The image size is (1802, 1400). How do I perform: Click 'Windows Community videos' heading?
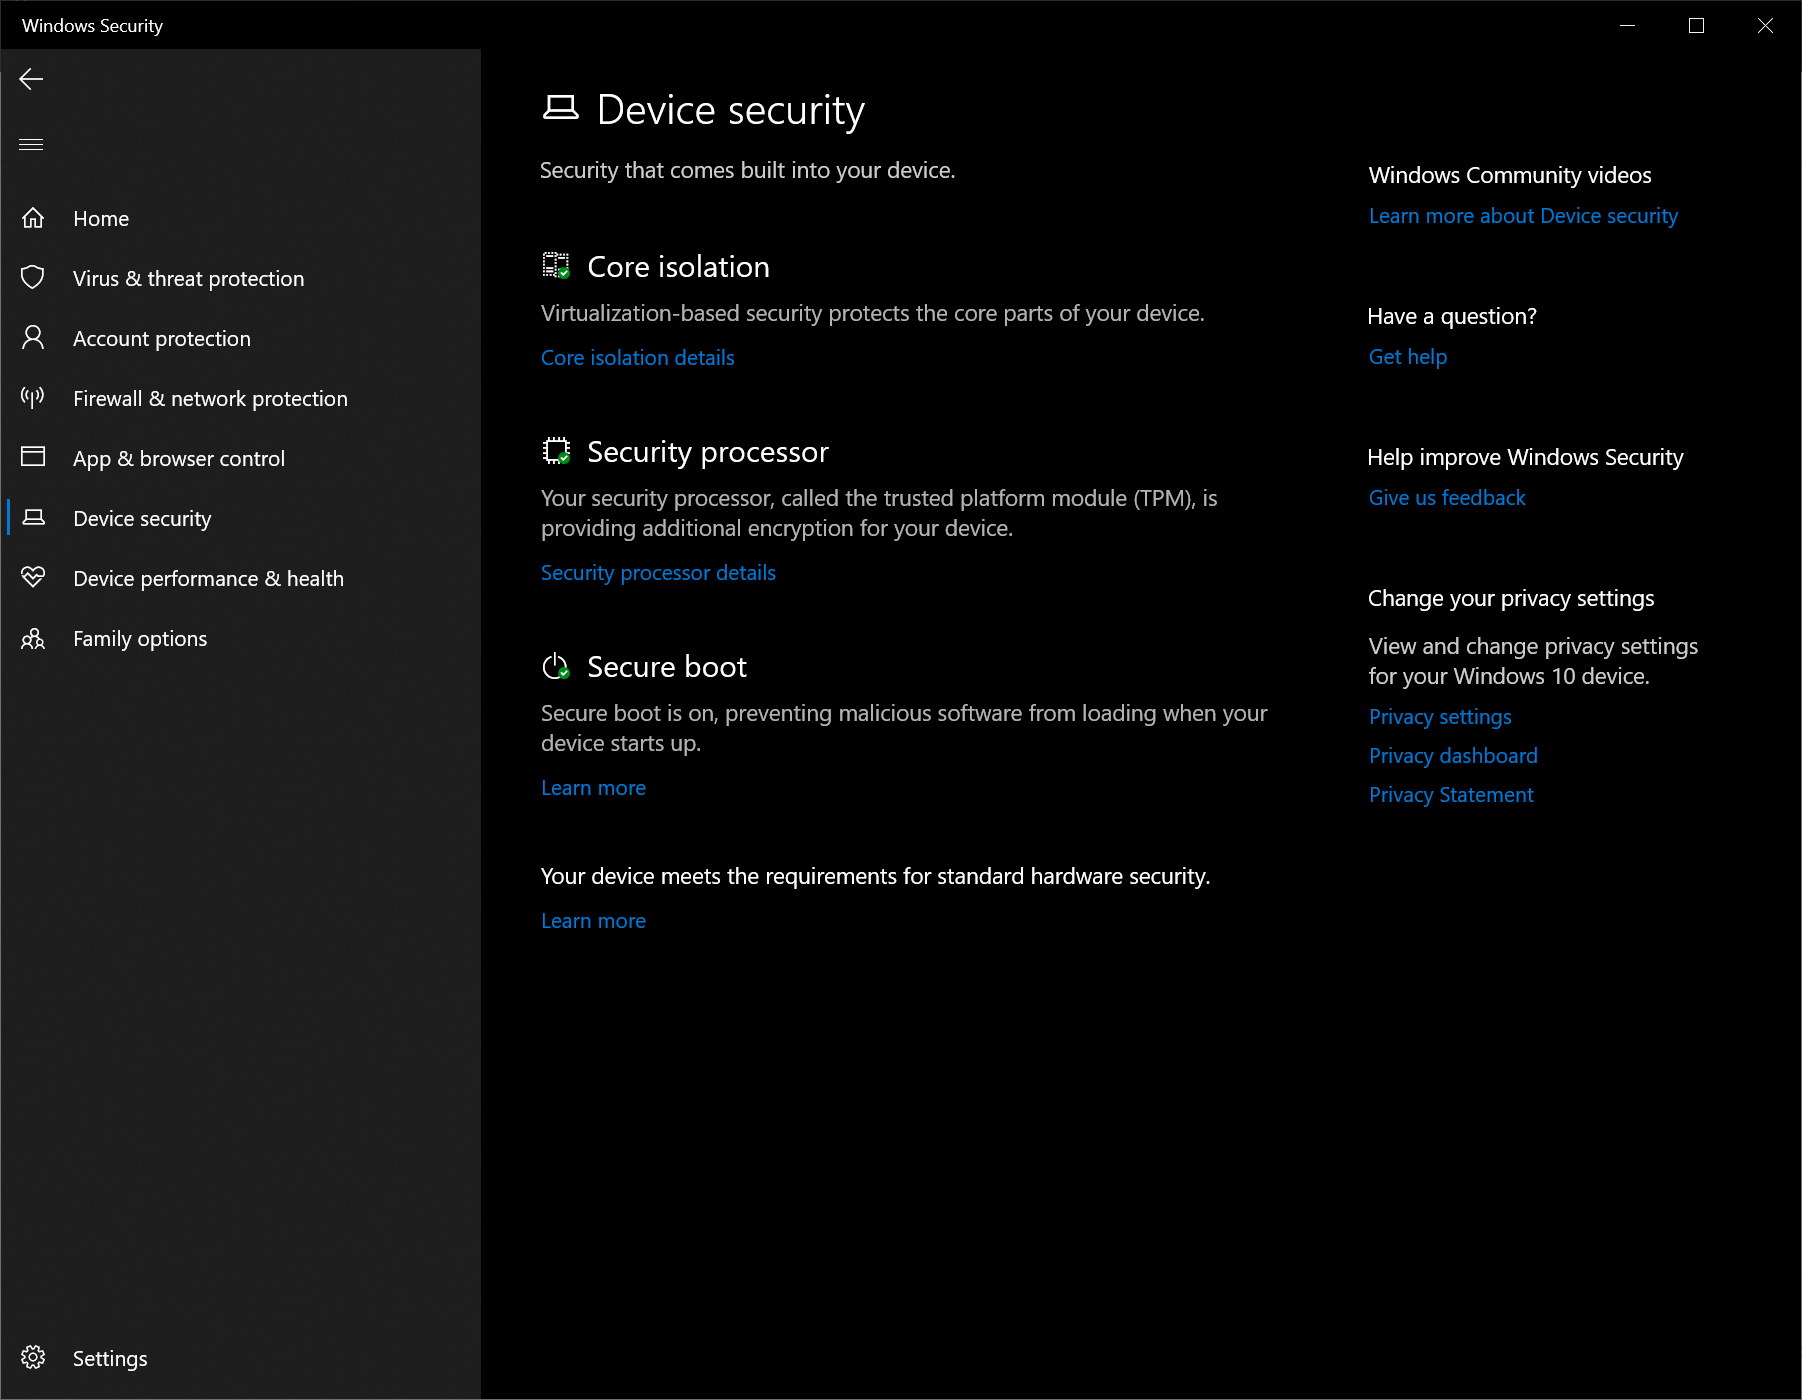1510,175
